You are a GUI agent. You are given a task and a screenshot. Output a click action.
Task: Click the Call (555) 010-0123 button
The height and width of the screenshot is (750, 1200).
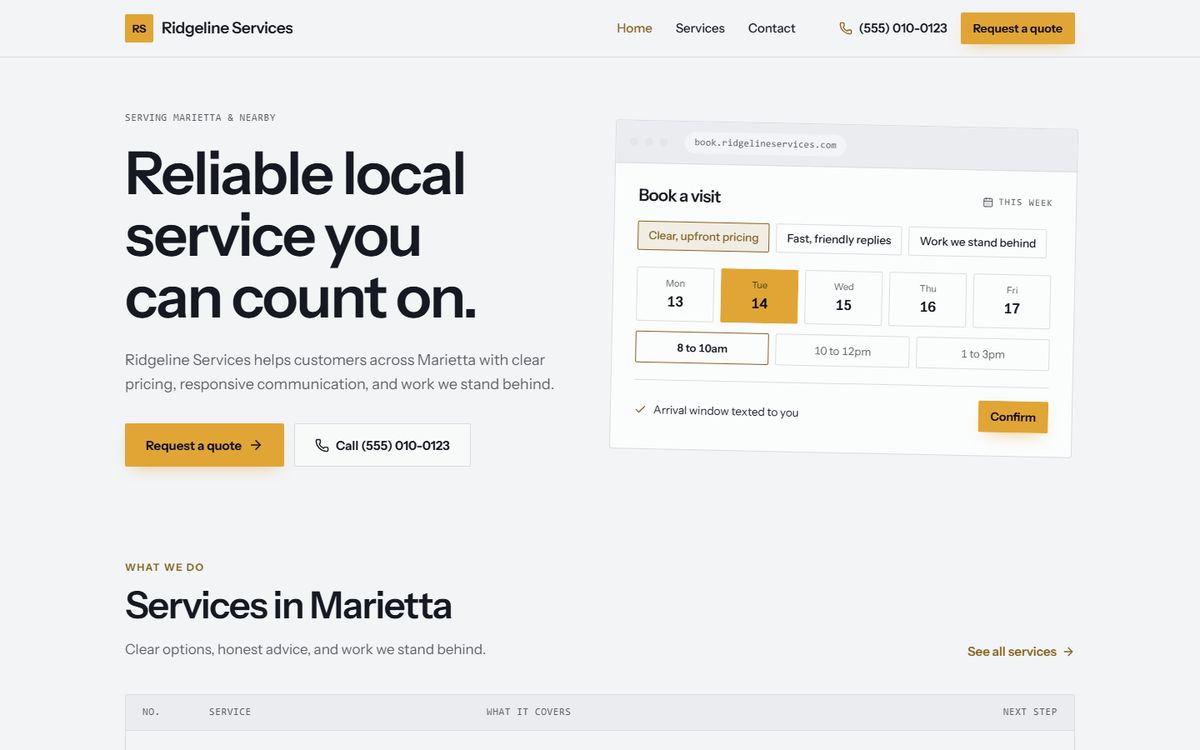382,445
